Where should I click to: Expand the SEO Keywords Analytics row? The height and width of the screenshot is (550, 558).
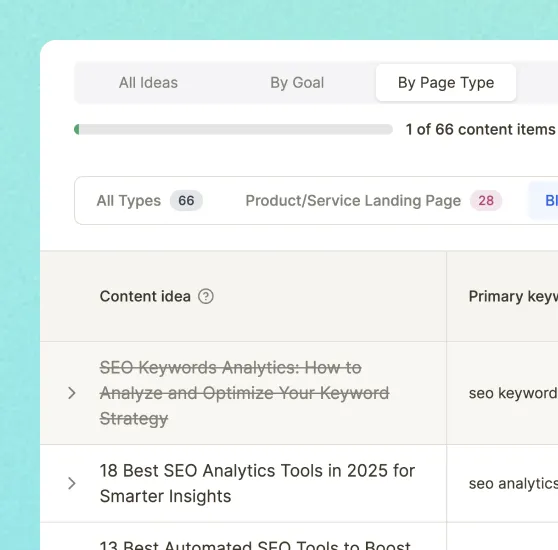pyautogui.click(x=72, y=393)
